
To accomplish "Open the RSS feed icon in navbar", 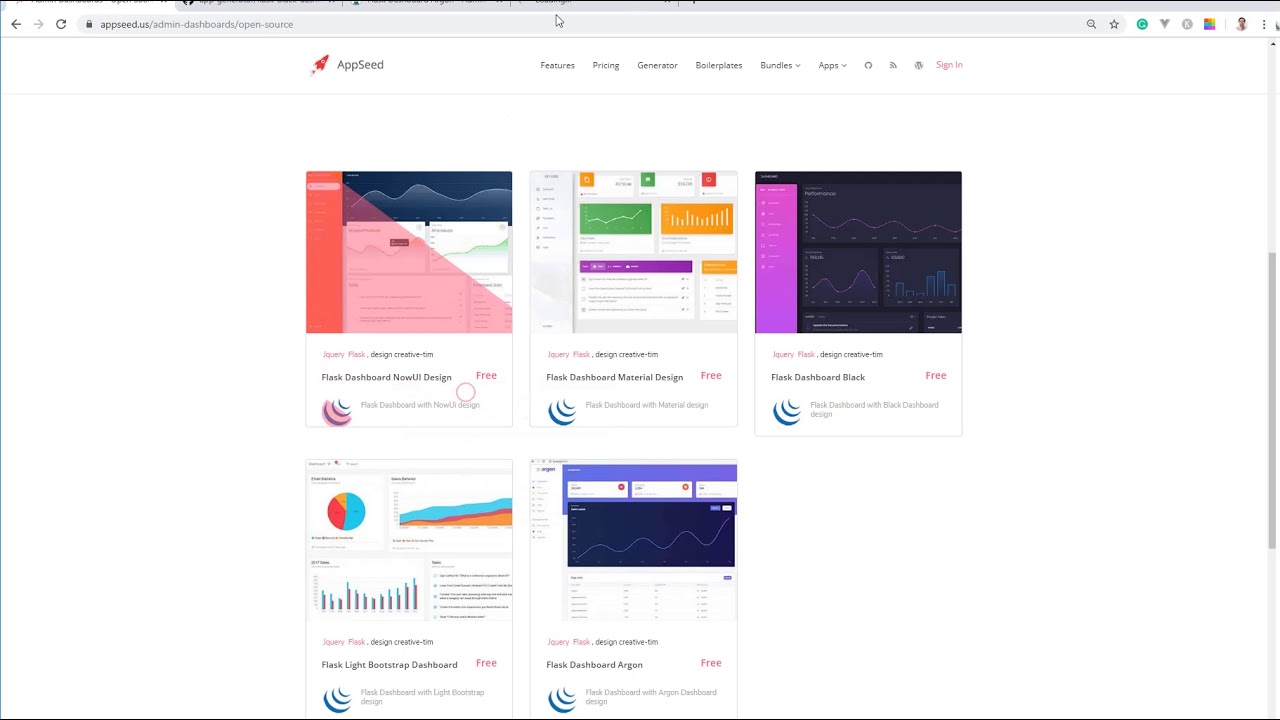I will click(893, 65).
